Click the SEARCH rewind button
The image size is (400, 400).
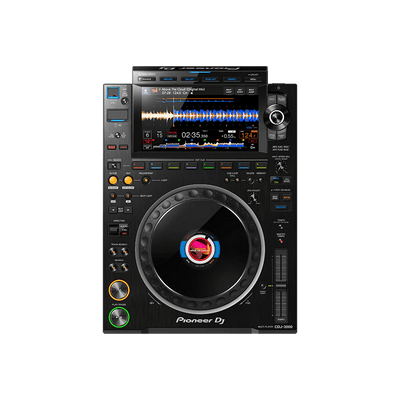pyautogui.click(x=113, y=267)
